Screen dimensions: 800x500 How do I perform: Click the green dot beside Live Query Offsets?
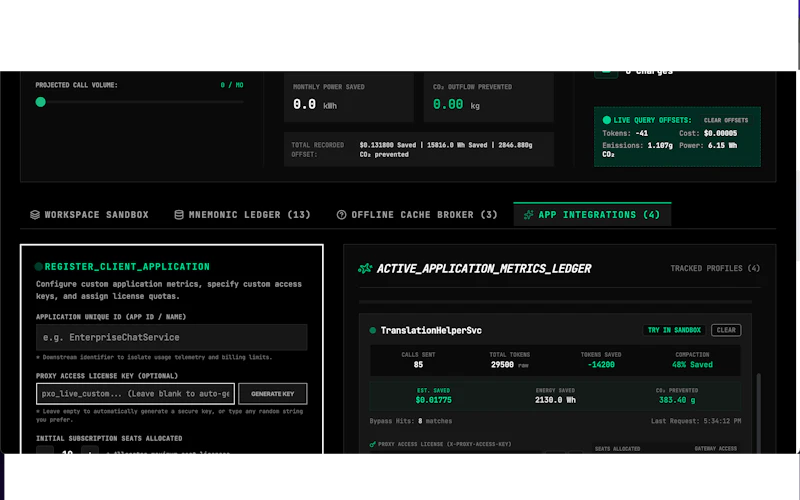607,120
